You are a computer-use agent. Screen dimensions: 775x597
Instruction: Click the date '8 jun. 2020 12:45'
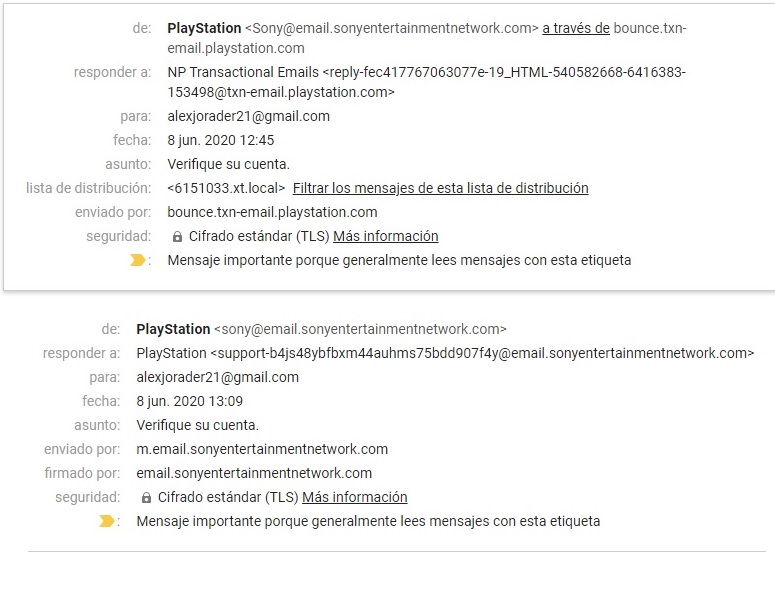click(x=220, y=140)
